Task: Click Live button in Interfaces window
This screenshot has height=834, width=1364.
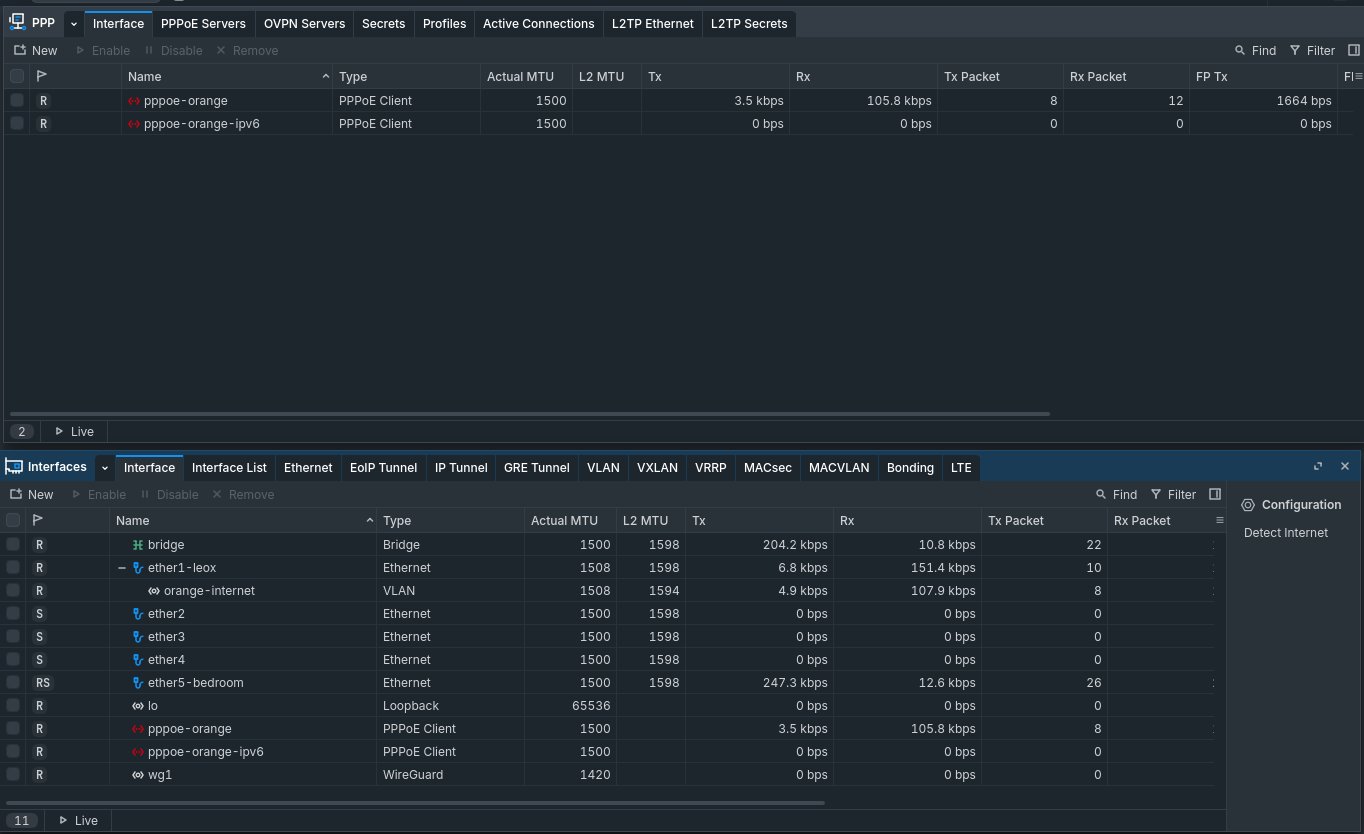Action: 79,820
